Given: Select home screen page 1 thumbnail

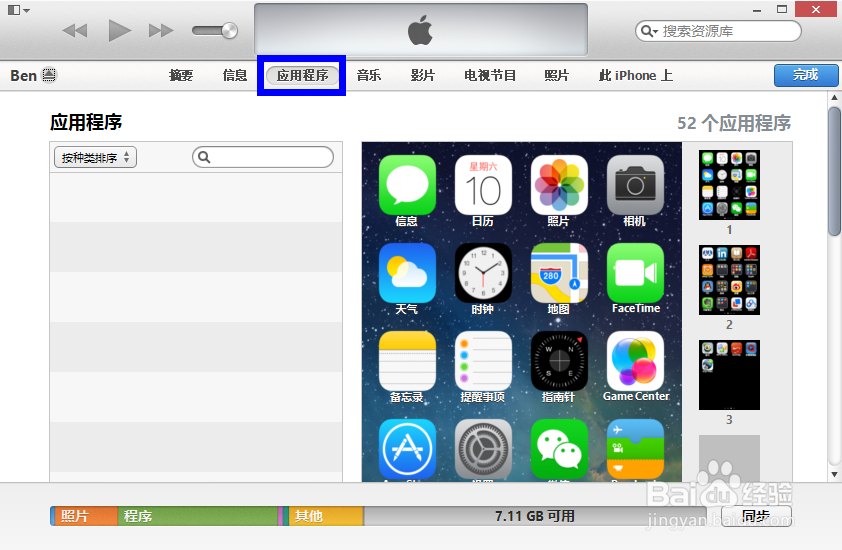Looking at the screenshot, I should click(729, 185).
